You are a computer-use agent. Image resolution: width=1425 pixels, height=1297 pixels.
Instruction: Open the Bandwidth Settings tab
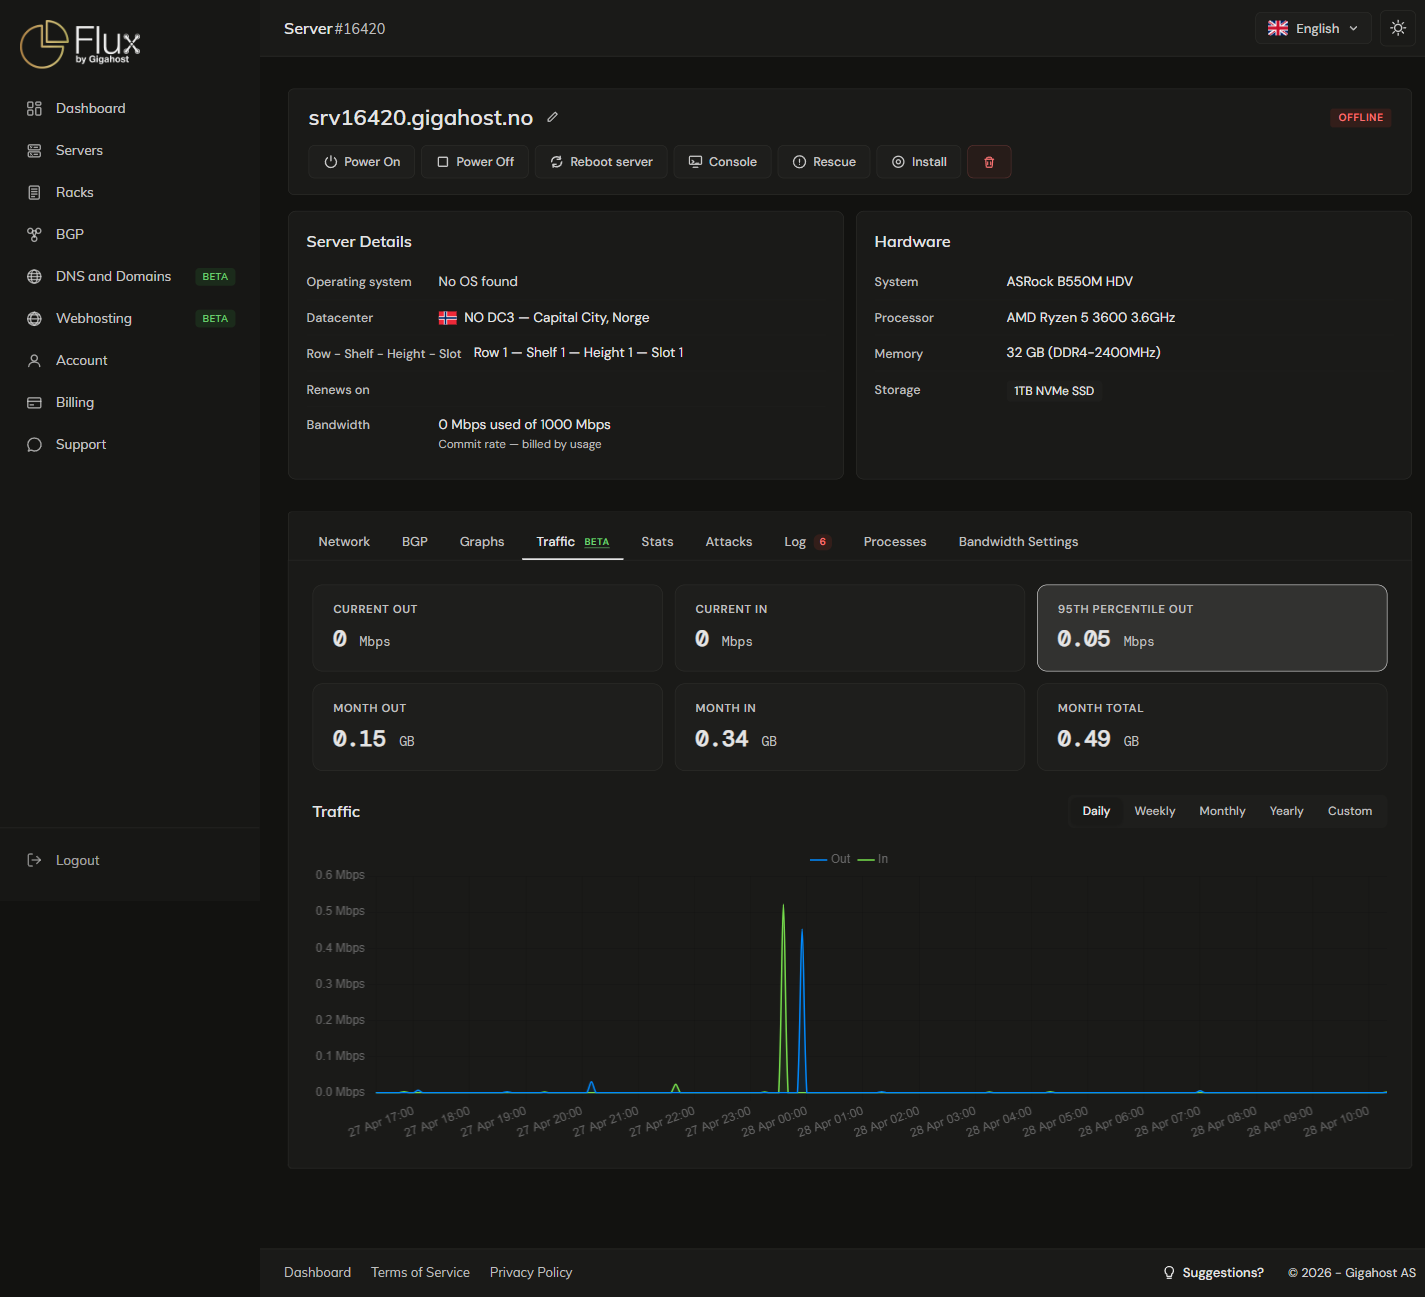click(x=1018, y=541)
